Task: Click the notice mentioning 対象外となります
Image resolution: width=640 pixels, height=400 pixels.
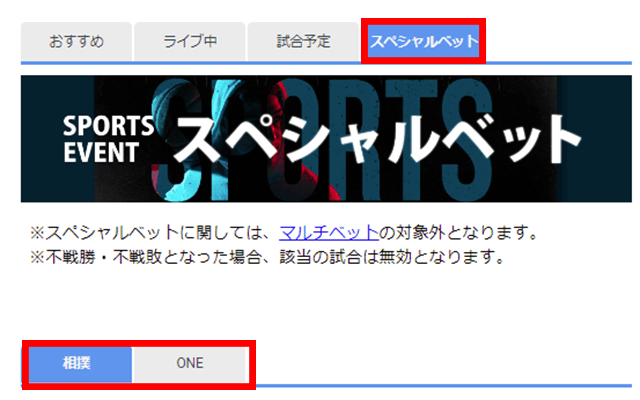Action: coord(284,233)
